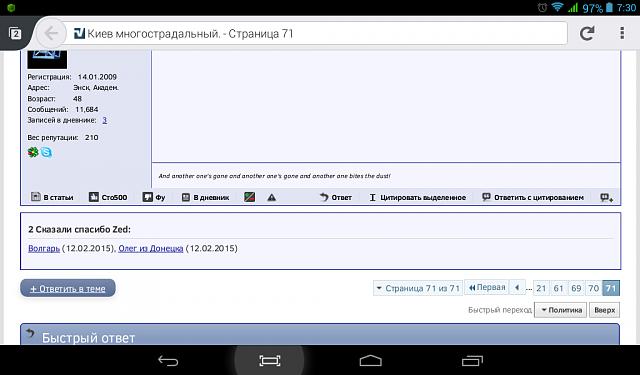This screenshot has width=640, height=375.
Task: Go to page 69
Action: [576, 288]
